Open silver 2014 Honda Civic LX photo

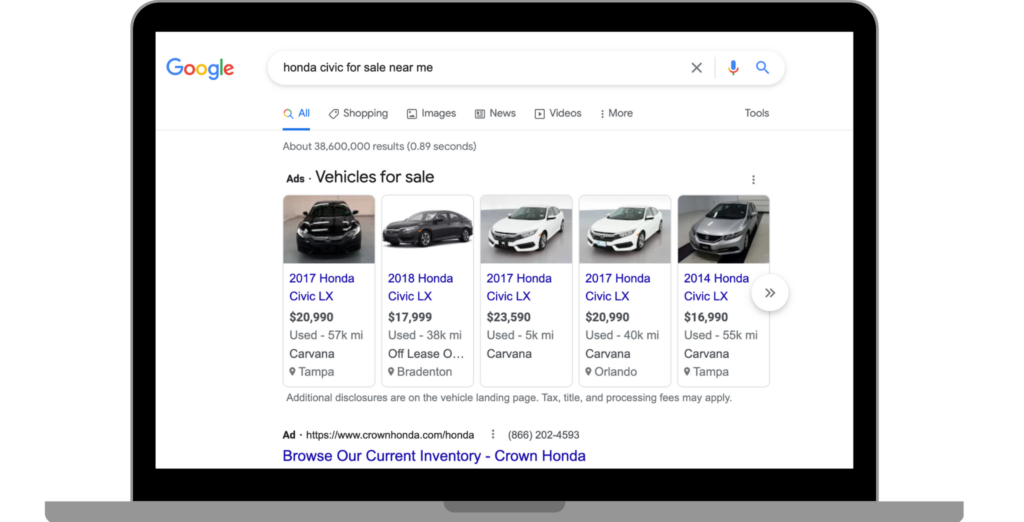click(x=724, y=229)
